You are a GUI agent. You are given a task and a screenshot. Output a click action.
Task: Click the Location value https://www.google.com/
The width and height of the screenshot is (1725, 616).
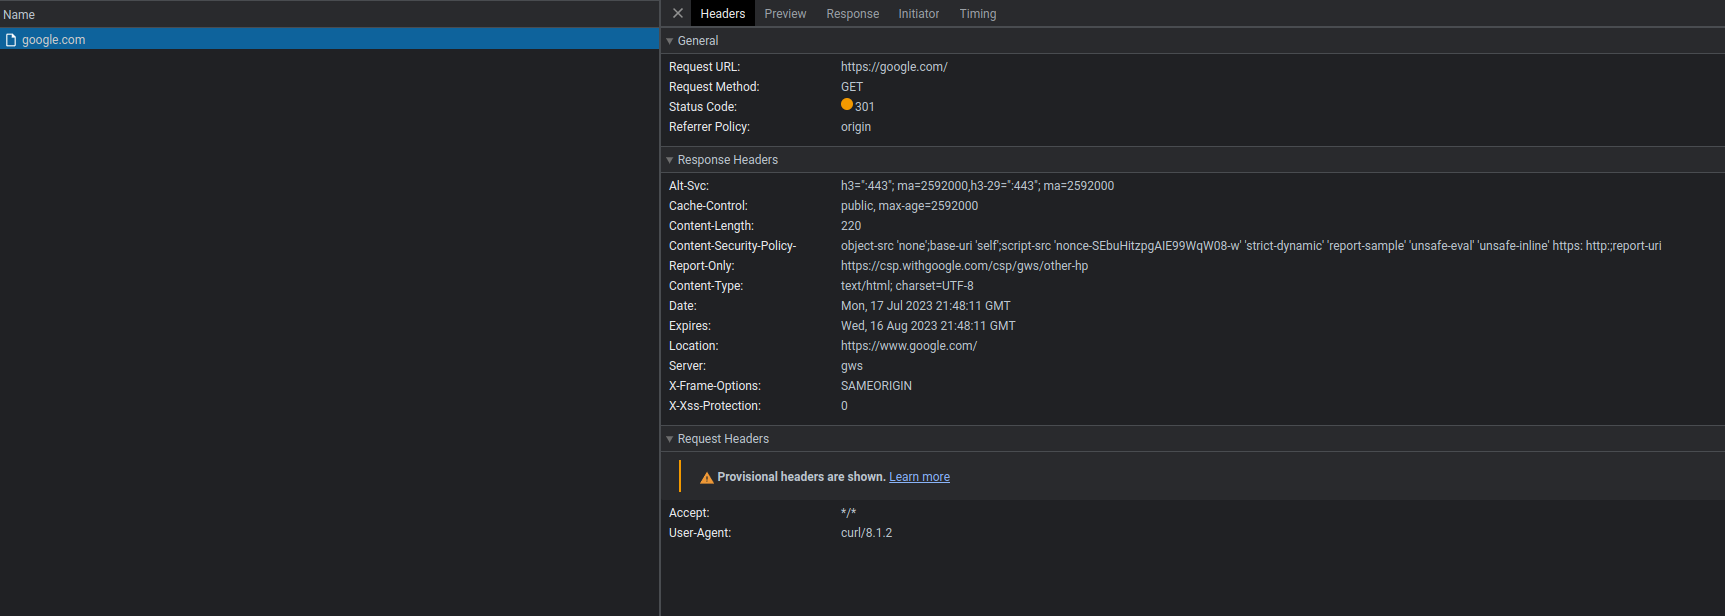coord(909,346)
